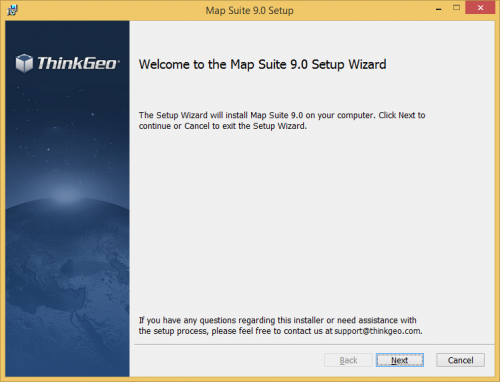Close the setup window with the red X
The image size is (500, 382).
480,8
